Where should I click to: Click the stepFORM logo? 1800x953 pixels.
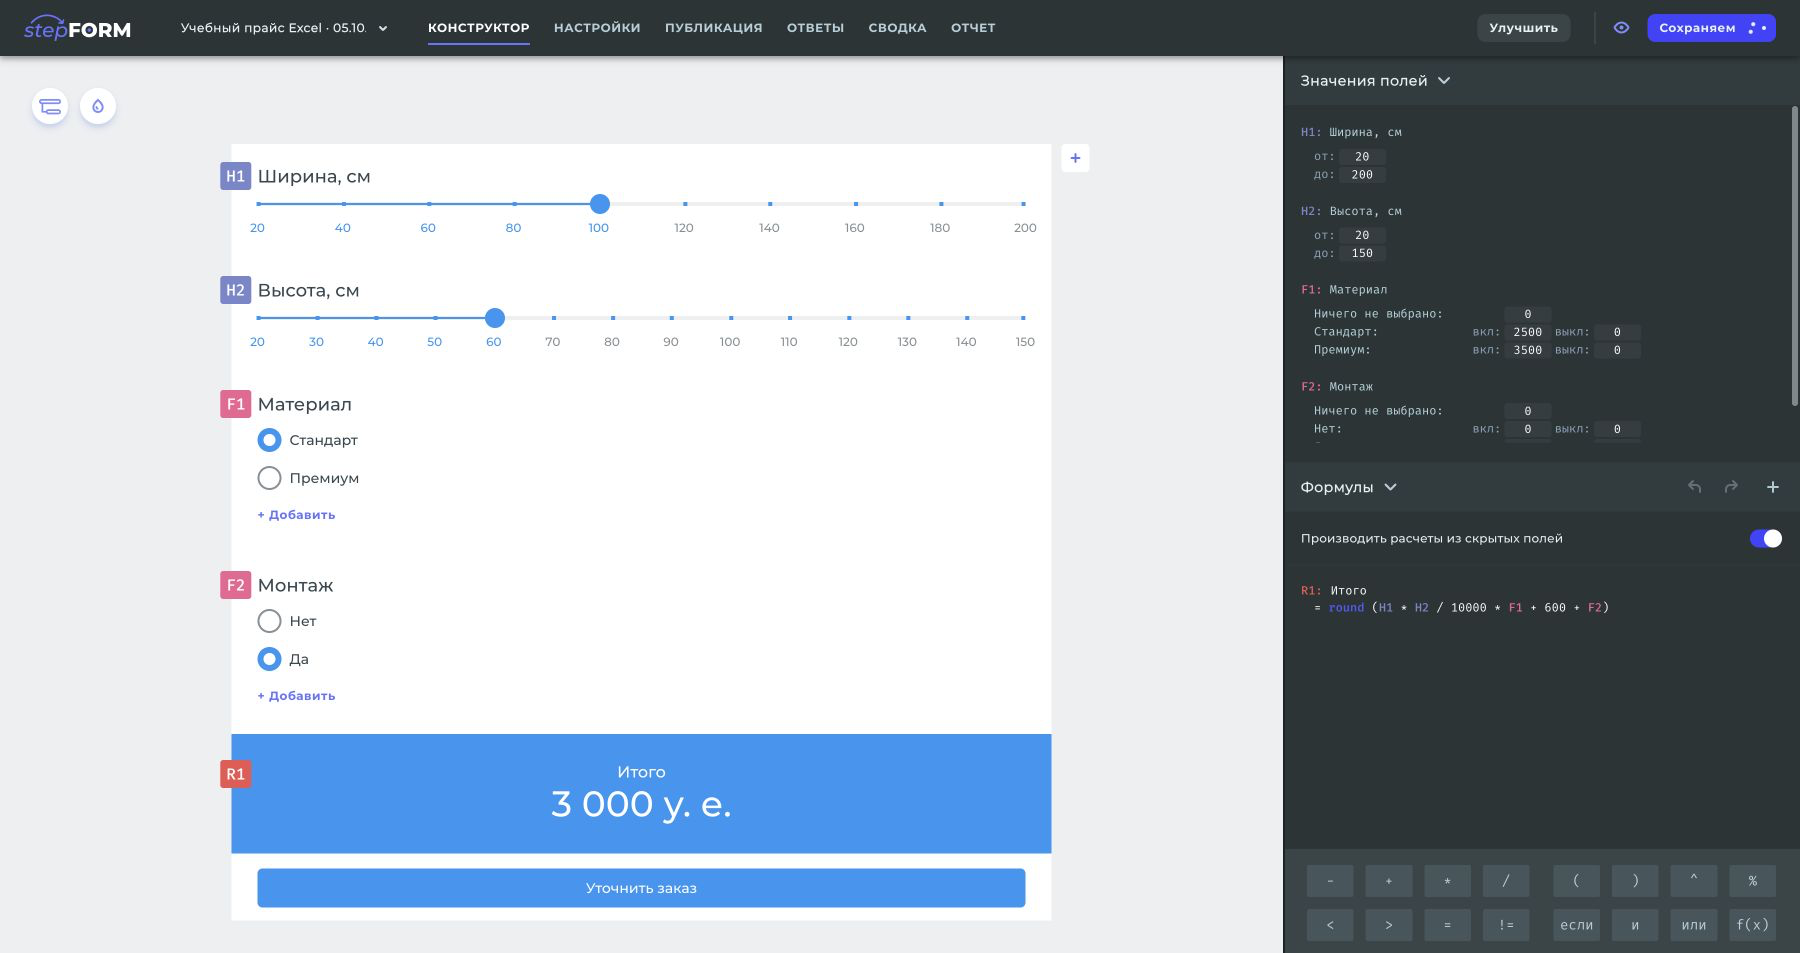pyautogui.click(x=77, y=28)
